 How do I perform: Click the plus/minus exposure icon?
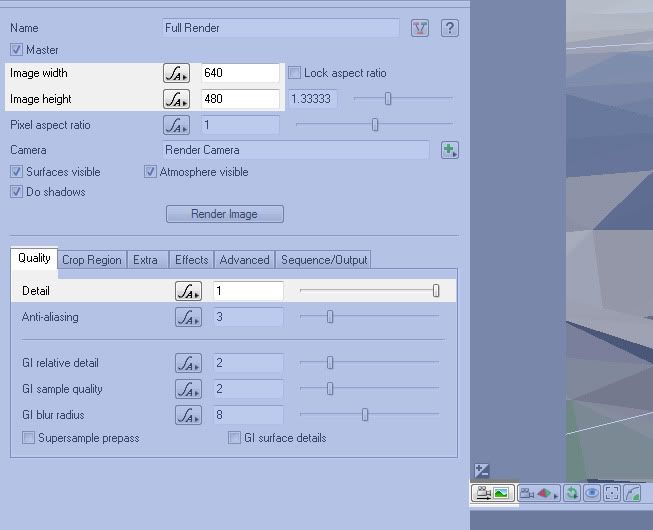click(x=481, y=470)
